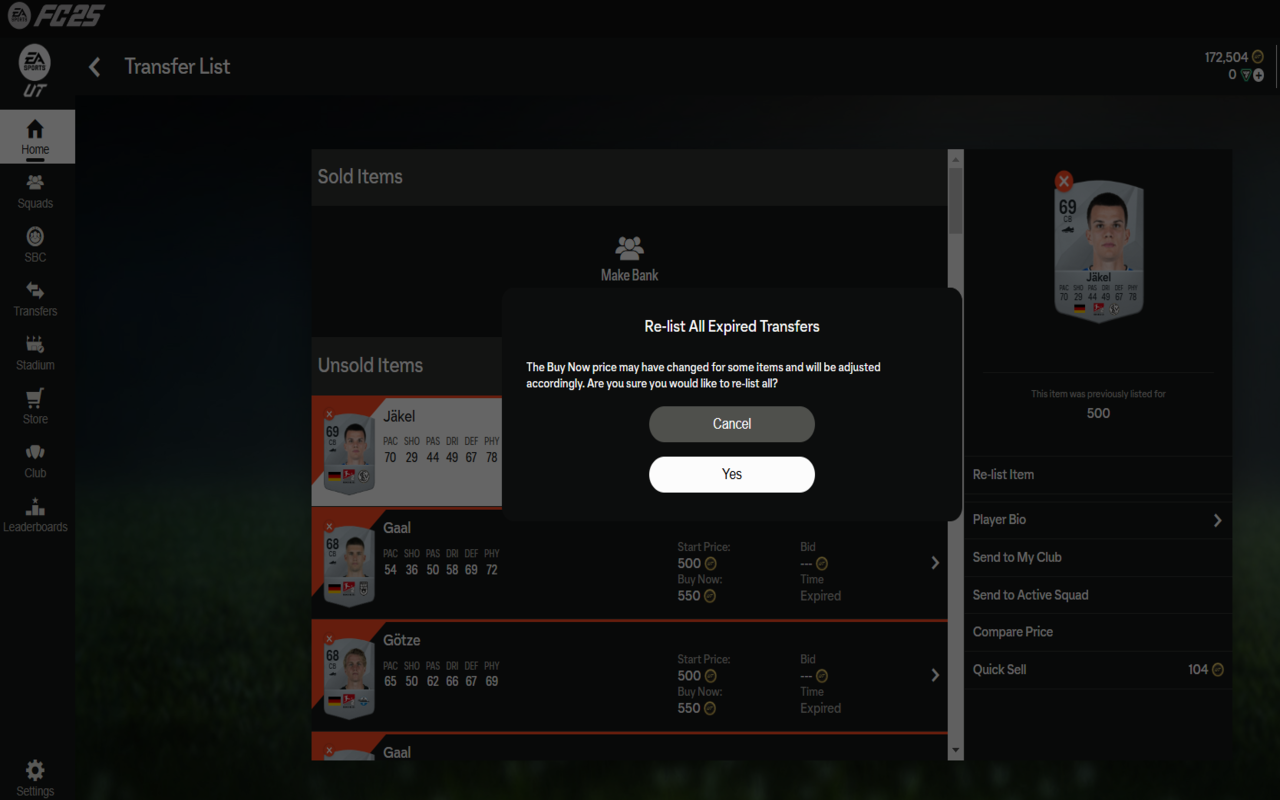Send player to My Club
Screen dimensions: 1280x800
[x=1098, y=557]
